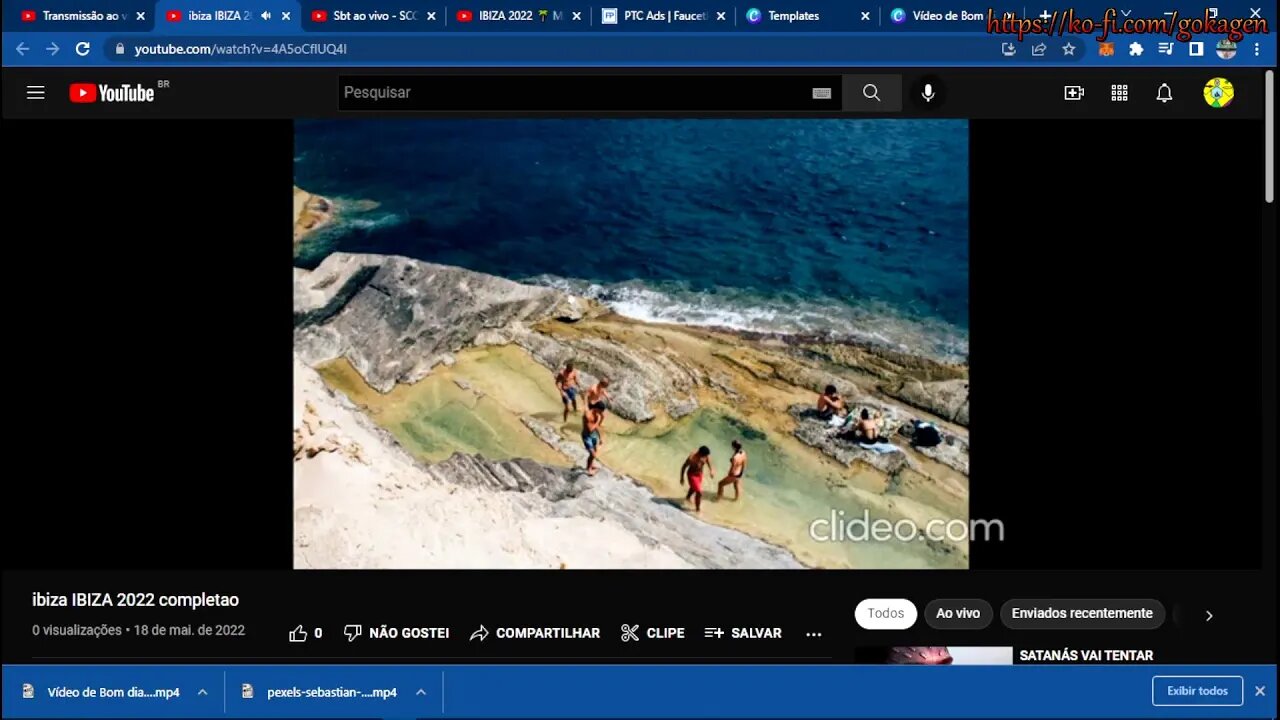Click the search magnifier button
1280x720 pixels.
click(x=872, y=93)
